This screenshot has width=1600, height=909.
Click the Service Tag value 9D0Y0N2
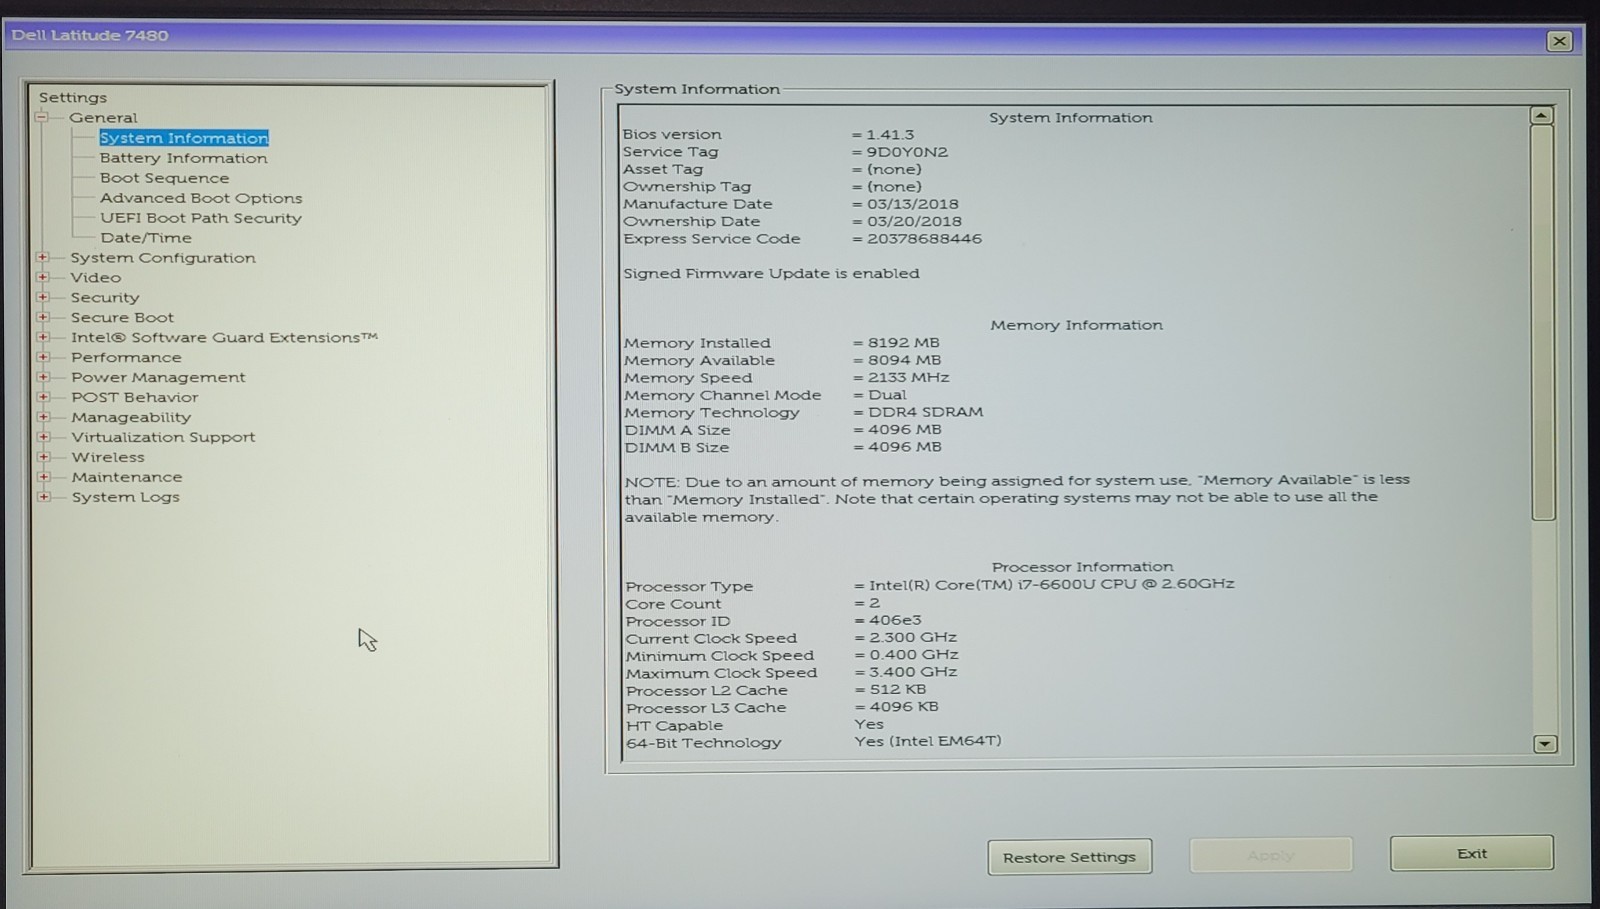tap(907, 152)
